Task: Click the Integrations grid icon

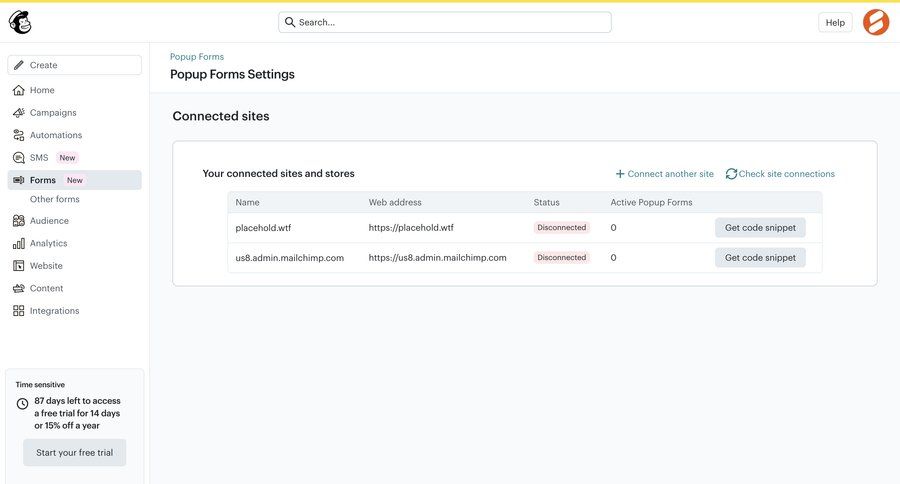Action: coord(19,311)
